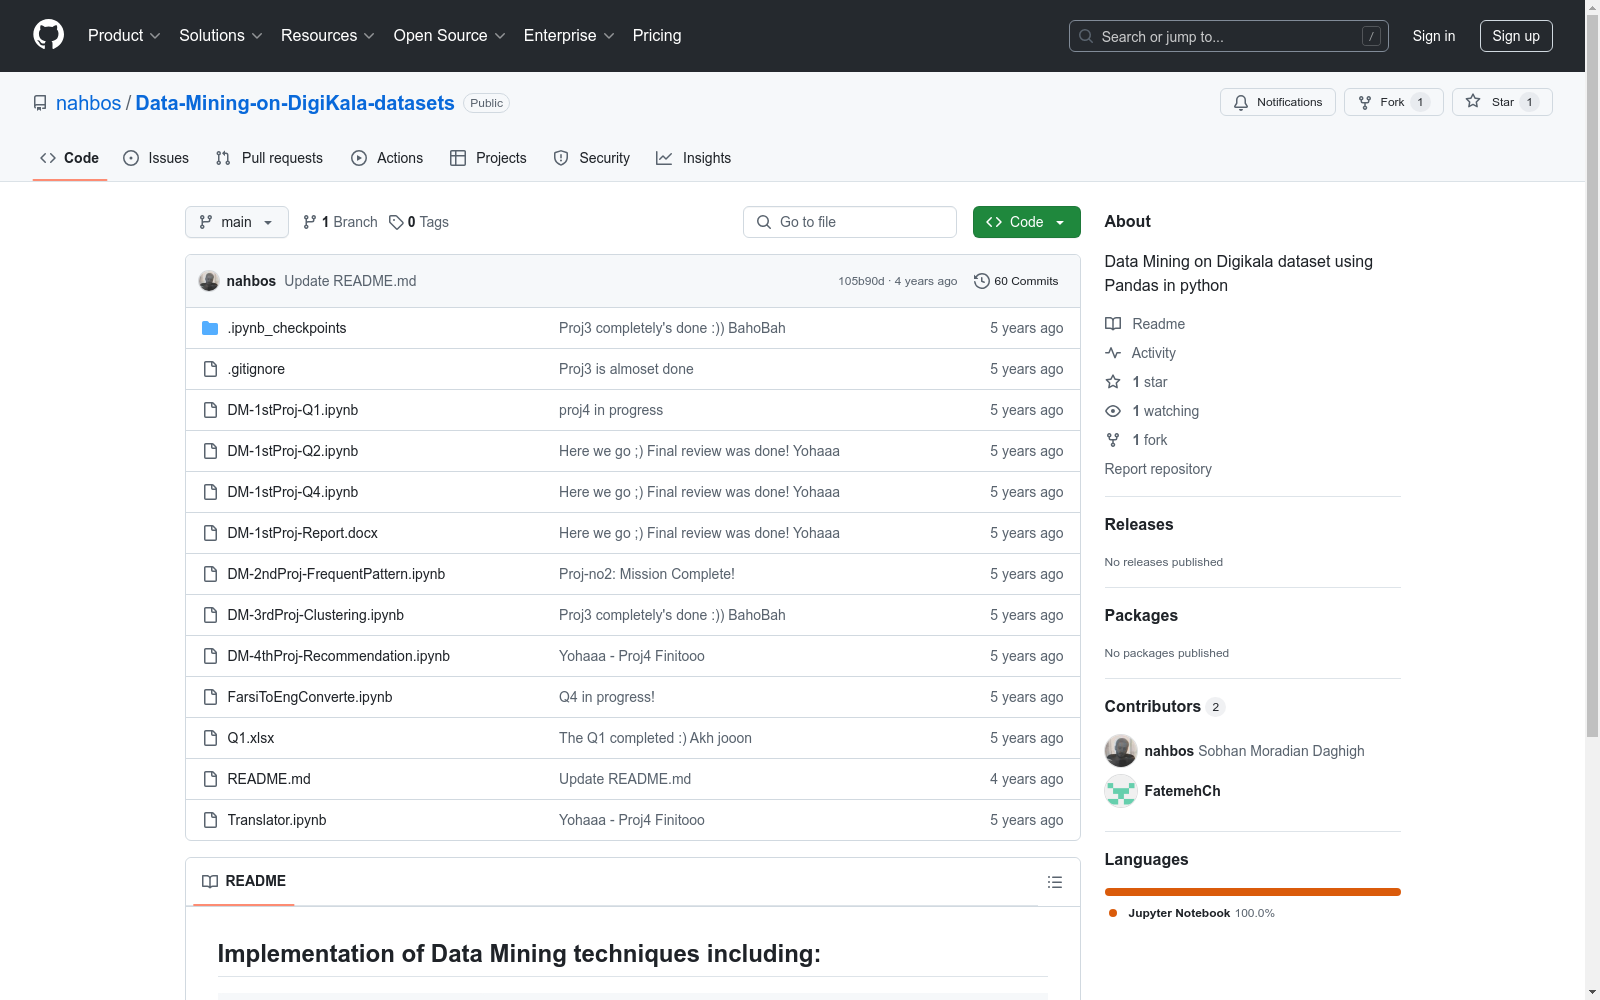Open Data-Mining-on-DigiKala-datasets repository link
Image resolution: width=1600 pixels, height=1000 pixels.
[295, 103]
